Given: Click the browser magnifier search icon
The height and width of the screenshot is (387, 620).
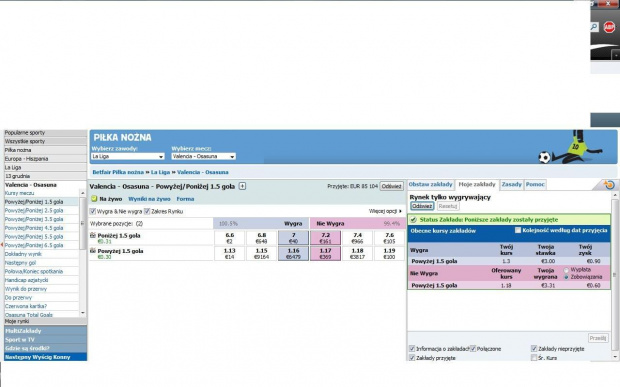Looking at the screenshot, I should click(594, 27).
